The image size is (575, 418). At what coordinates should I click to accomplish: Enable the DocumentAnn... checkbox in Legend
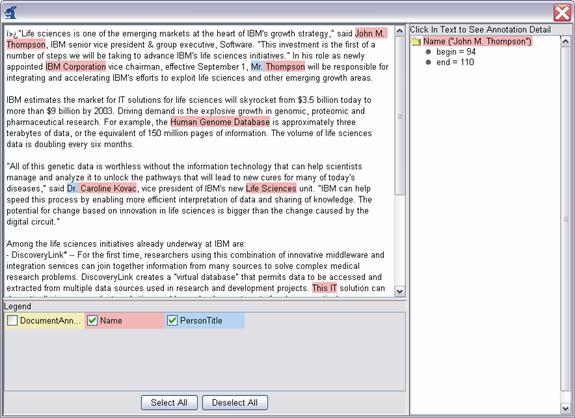point(12,320)
